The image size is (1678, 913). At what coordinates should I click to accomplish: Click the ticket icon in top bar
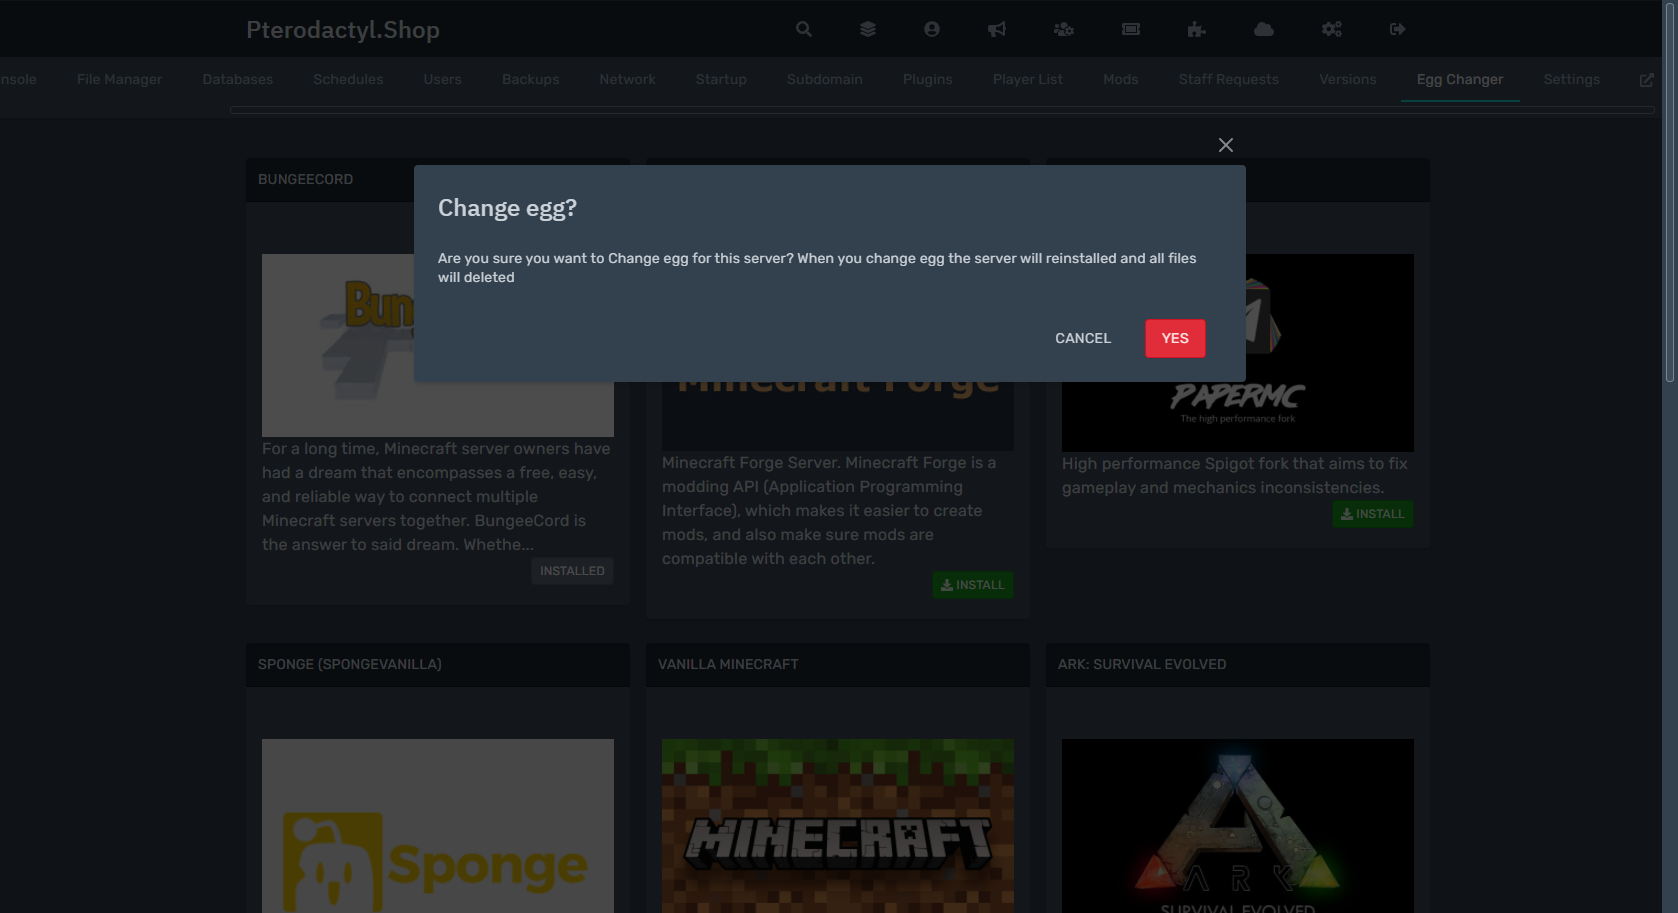1130,29
